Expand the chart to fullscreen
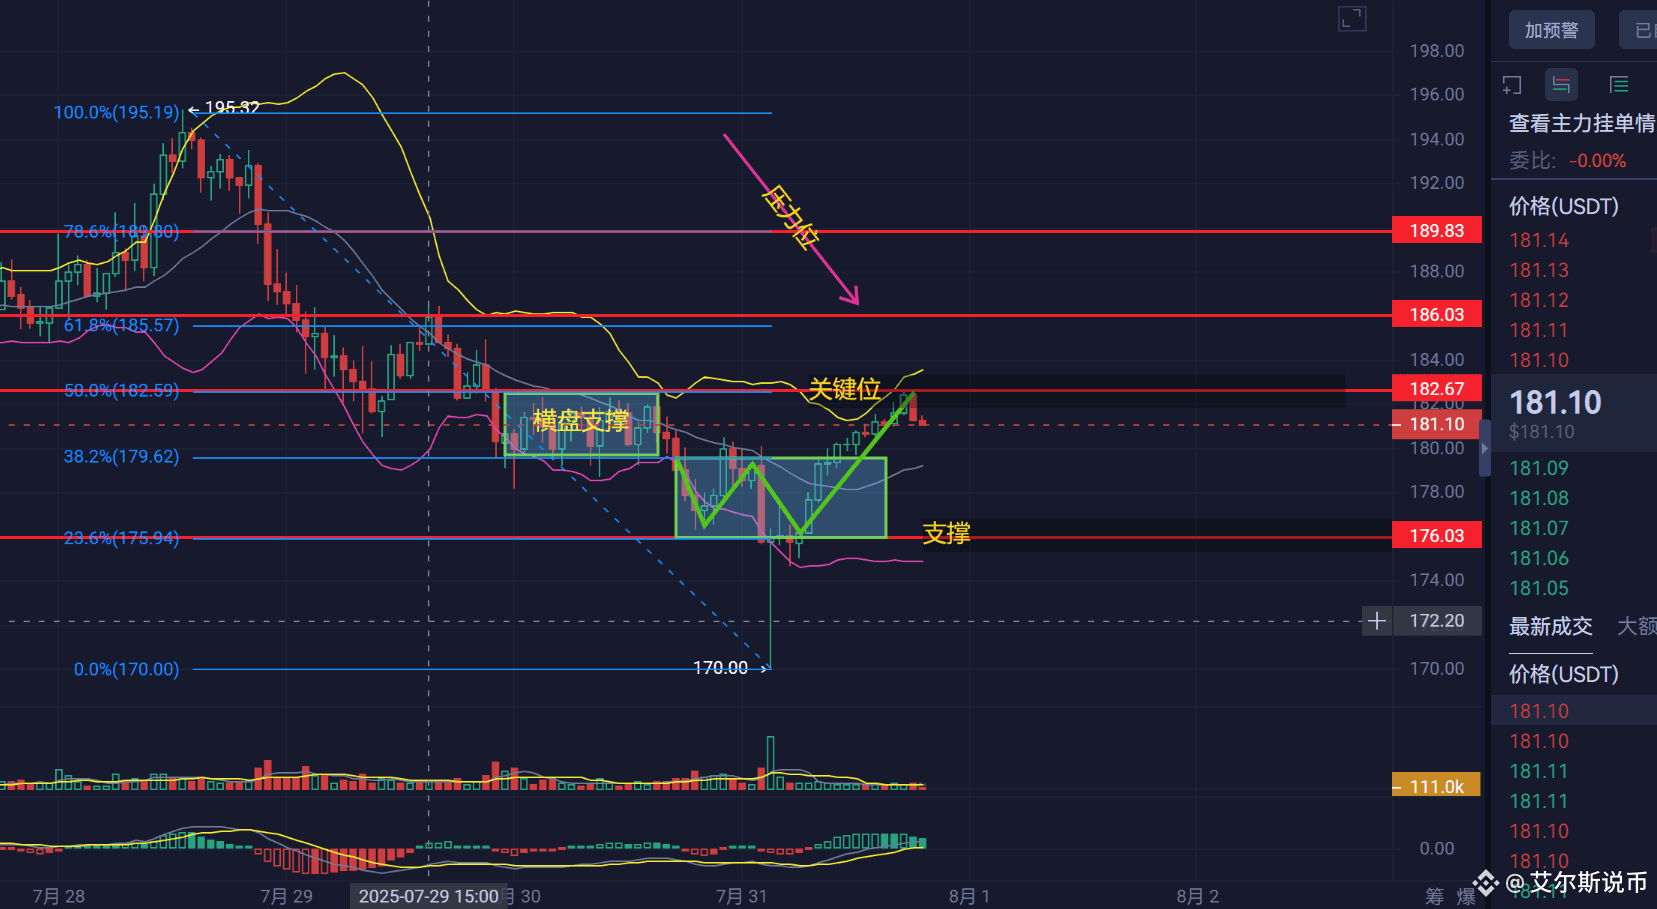The height and width of the screenshot is (909, 1657). [1352, 18]
